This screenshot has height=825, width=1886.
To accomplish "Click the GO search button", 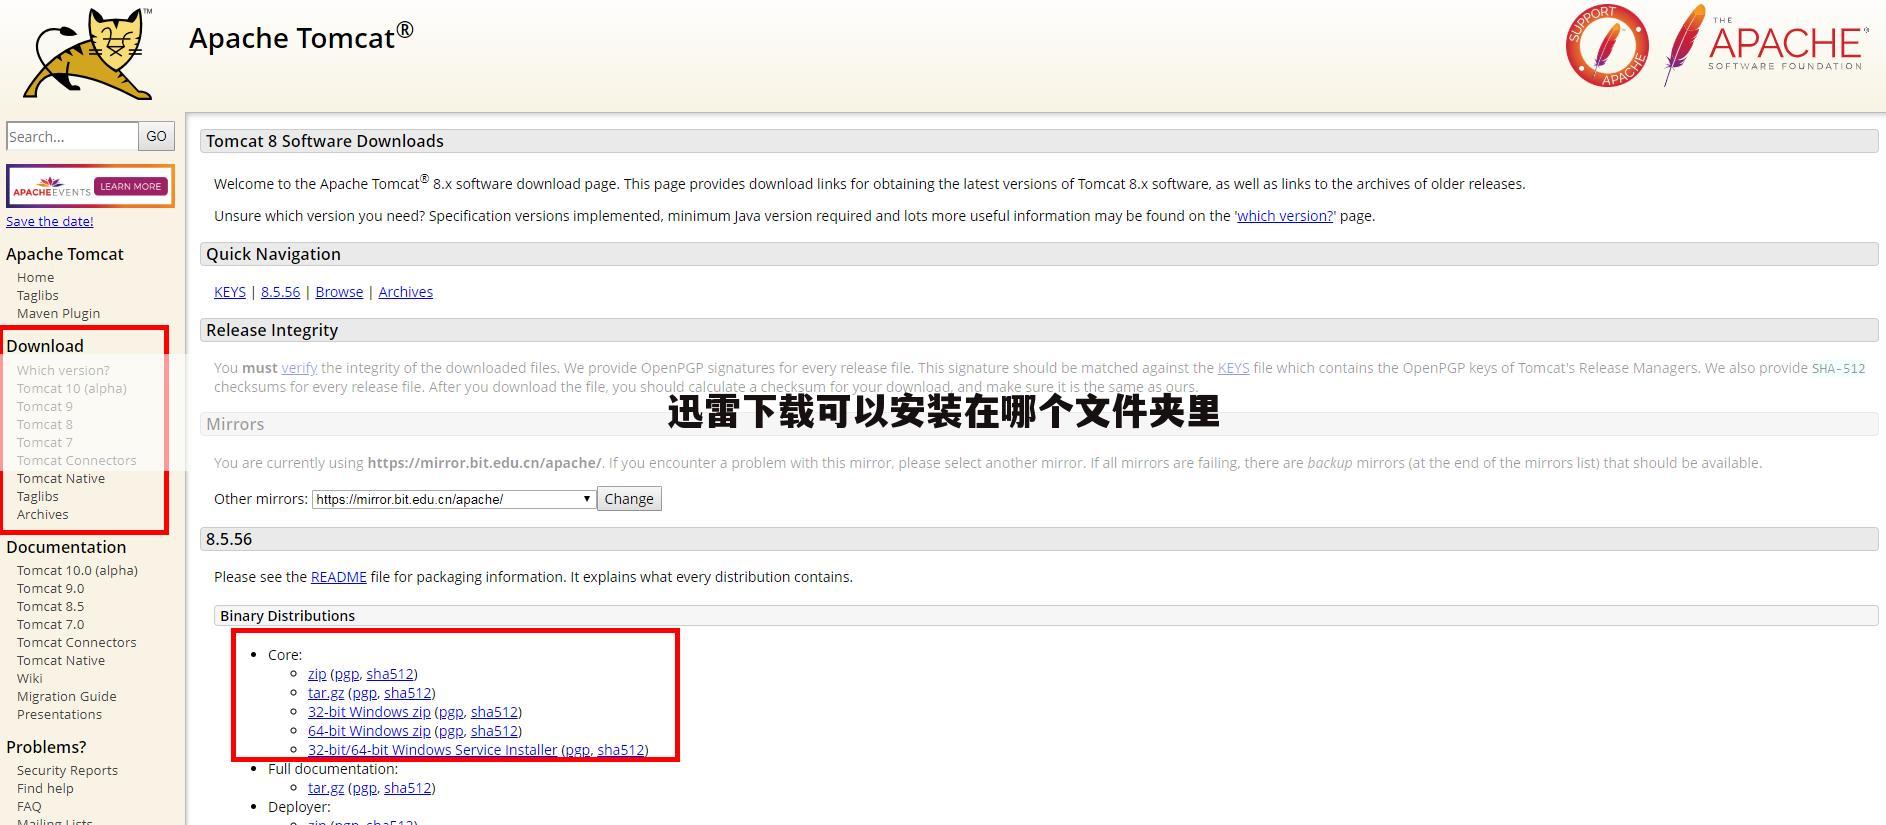I will 156,136.
